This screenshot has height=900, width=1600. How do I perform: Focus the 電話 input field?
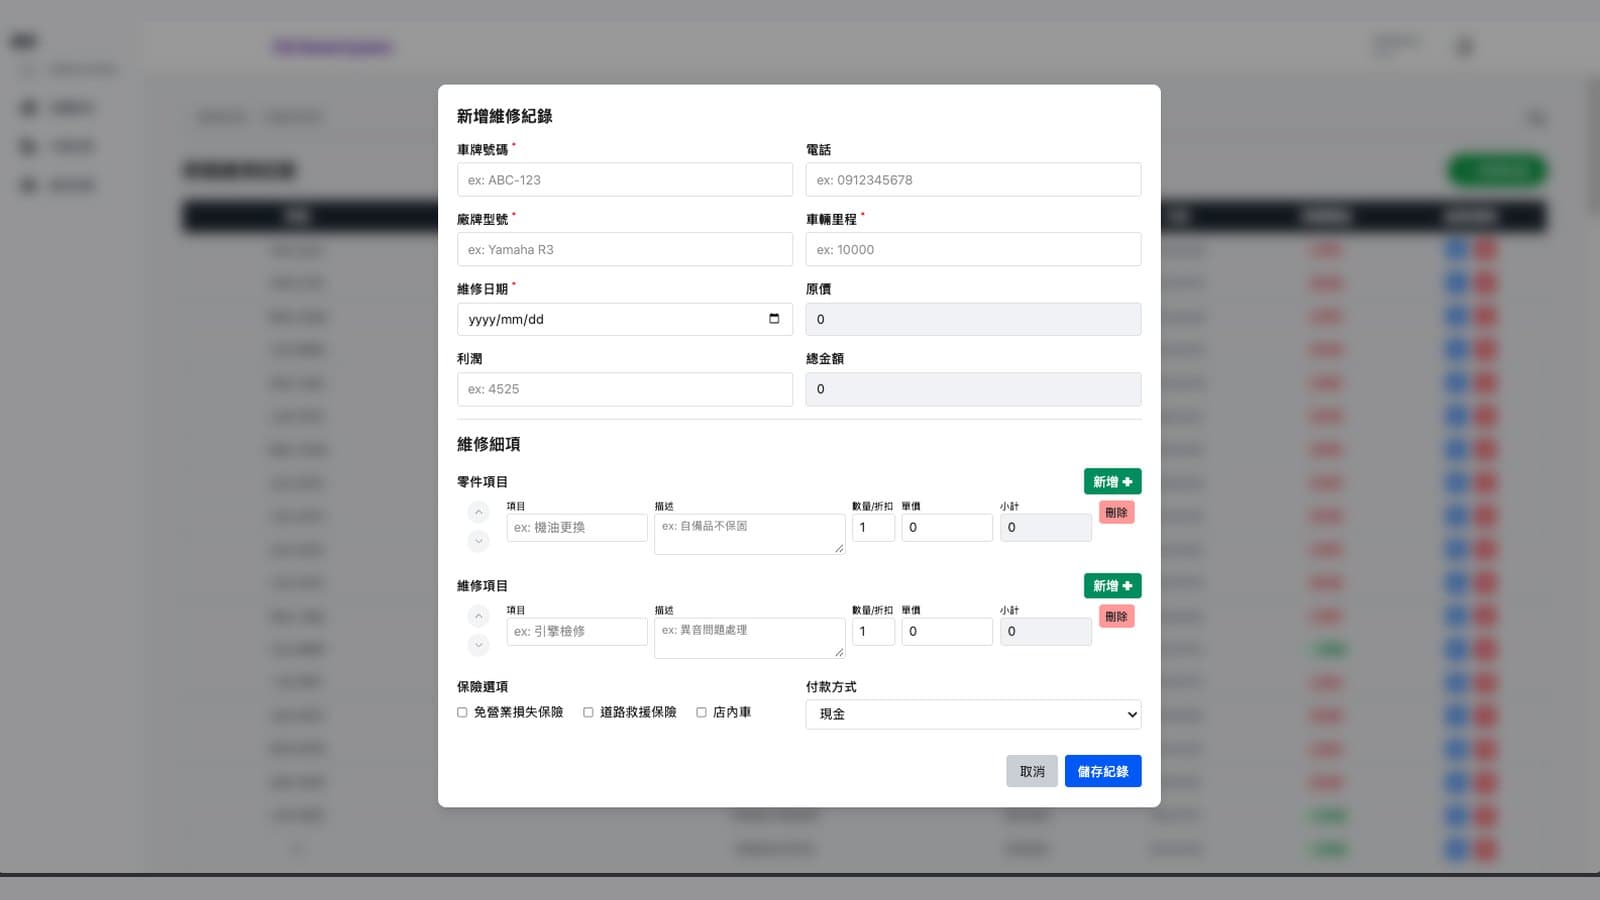973,180
